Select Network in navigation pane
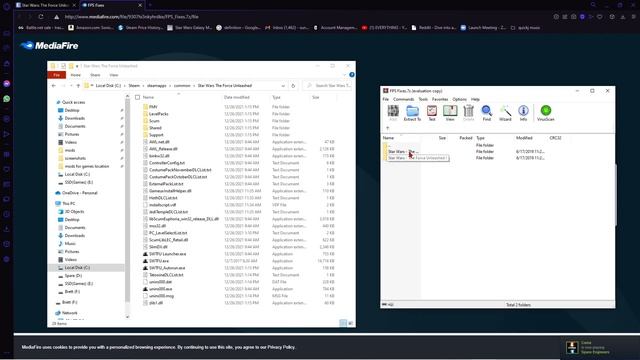 pos(70,313)
